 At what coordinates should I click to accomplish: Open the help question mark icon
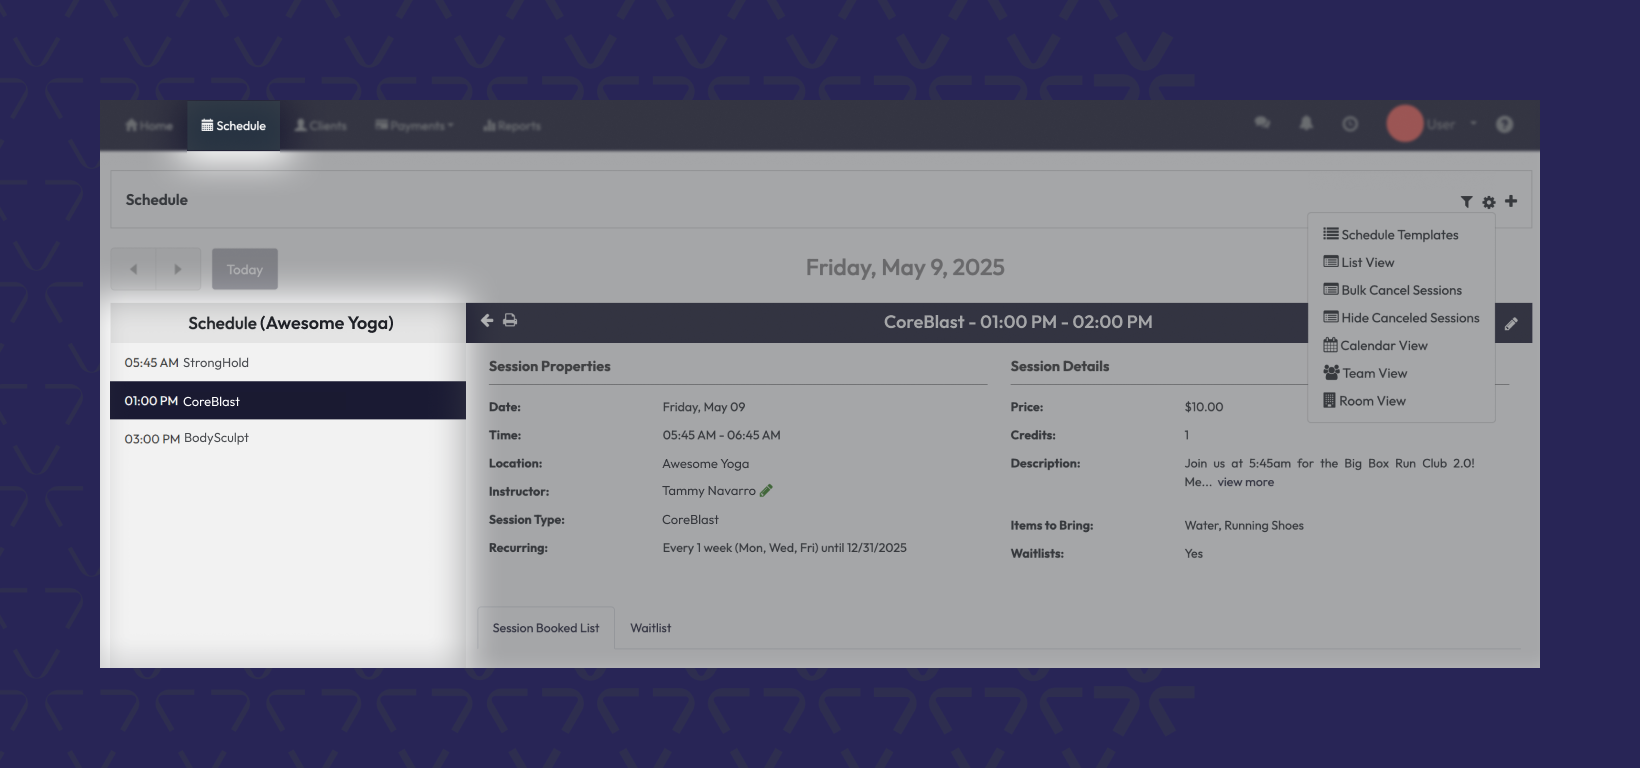pos(1504,124)
